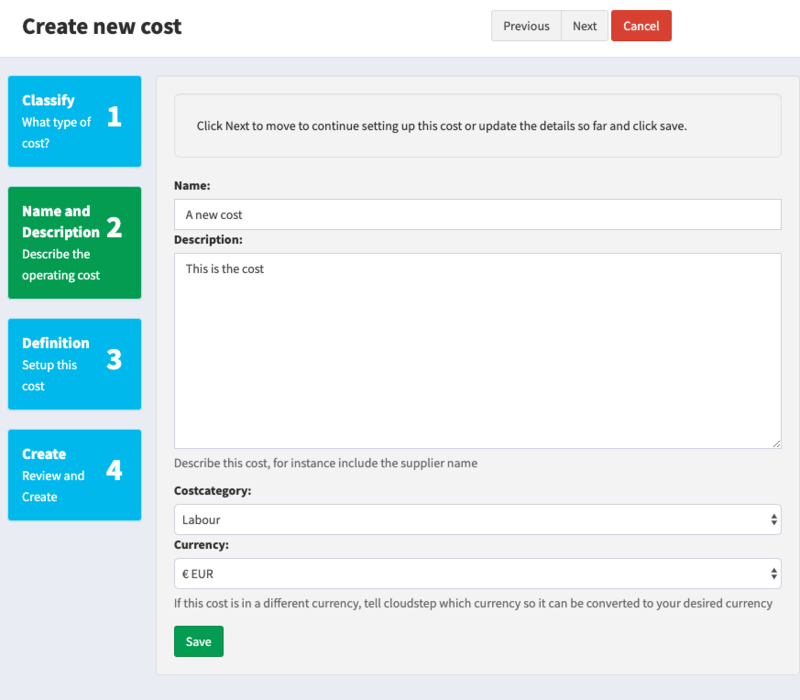Click the Previous button
The height and width of the screenshot is (700, 800).
tap(526, 26)
